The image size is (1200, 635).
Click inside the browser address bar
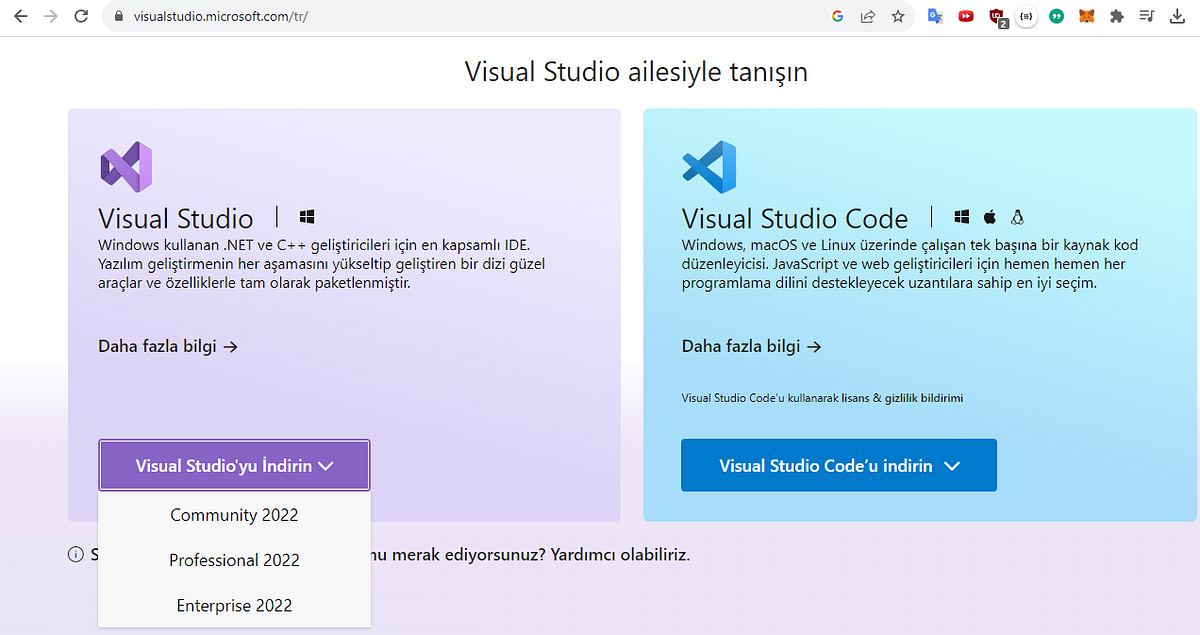click(400, 16)
